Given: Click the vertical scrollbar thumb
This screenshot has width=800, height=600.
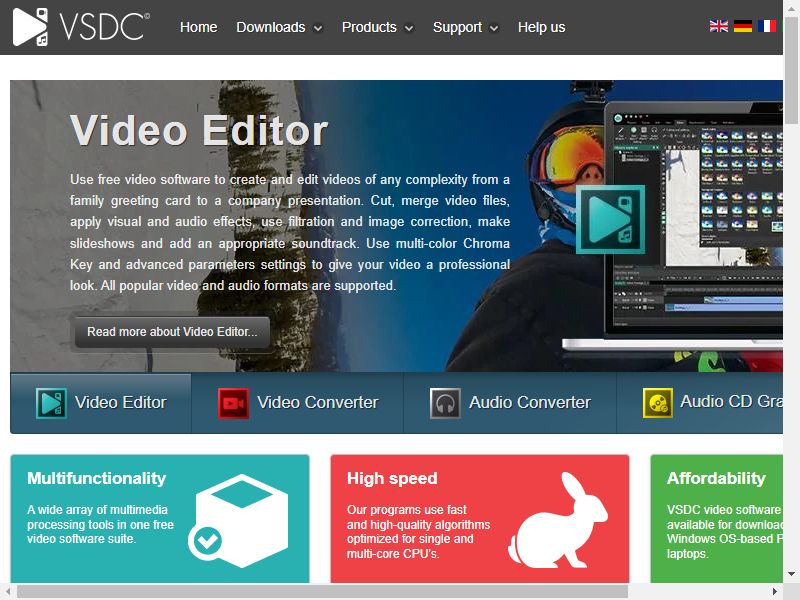Looking at the screenshot, I should coord(791,68).
